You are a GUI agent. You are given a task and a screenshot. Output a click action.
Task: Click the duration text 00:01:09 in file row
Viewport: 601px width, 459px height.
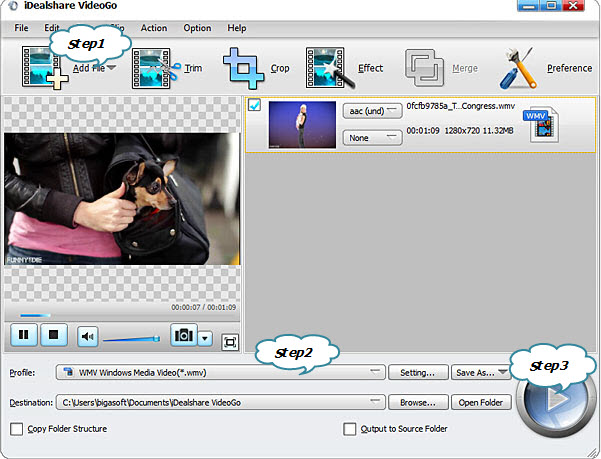[x=423, y=131]
